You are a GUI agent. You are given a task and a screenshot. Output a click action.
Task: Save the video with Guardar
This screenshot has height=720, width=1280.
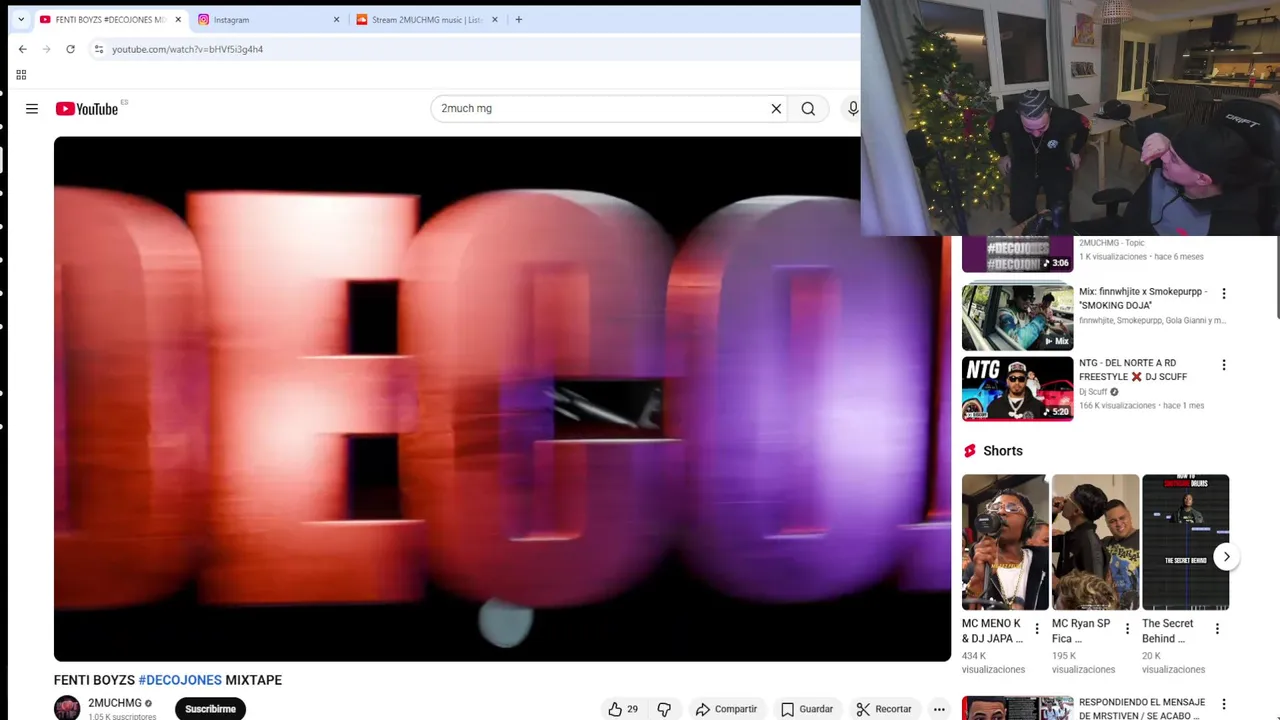[807, 709]
